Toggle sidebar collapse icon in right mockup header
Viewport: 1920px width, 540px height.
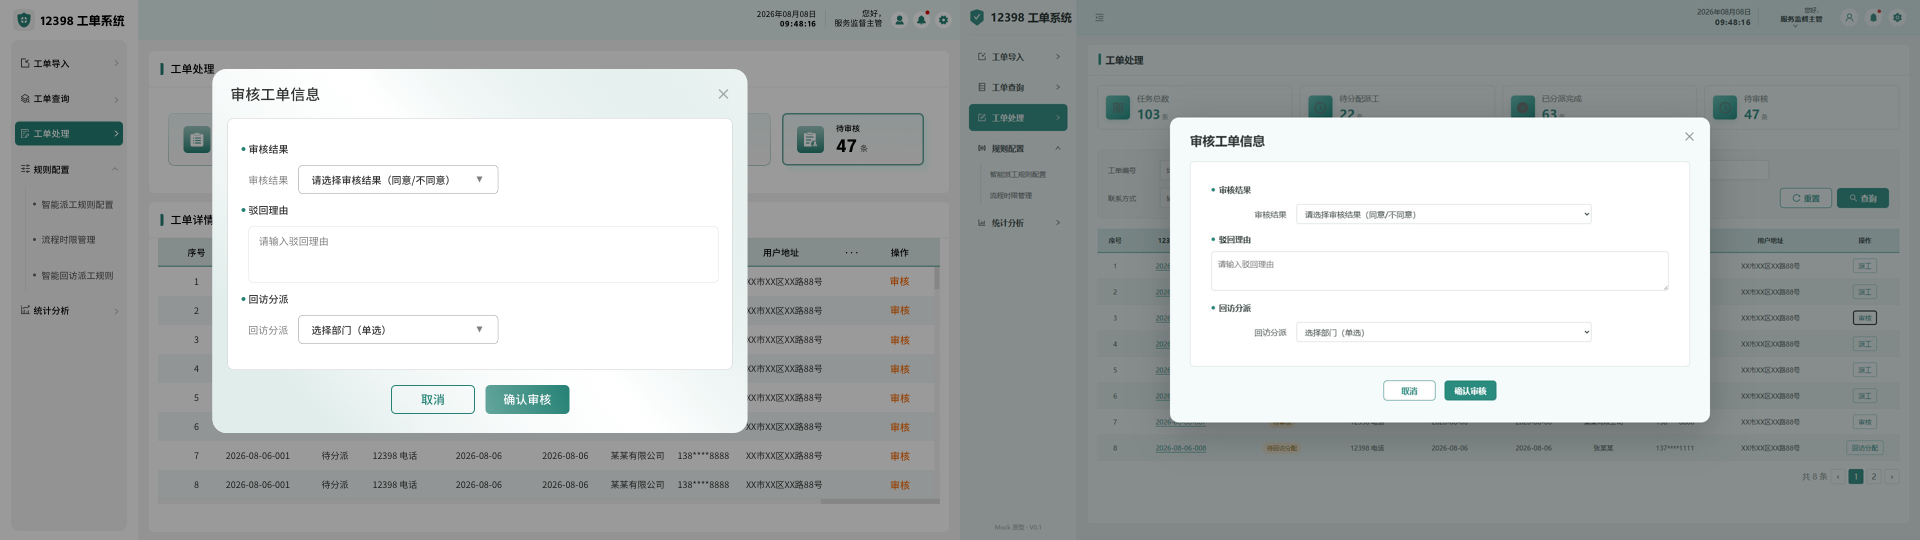pyautogui.click(x=1099, y=17)
